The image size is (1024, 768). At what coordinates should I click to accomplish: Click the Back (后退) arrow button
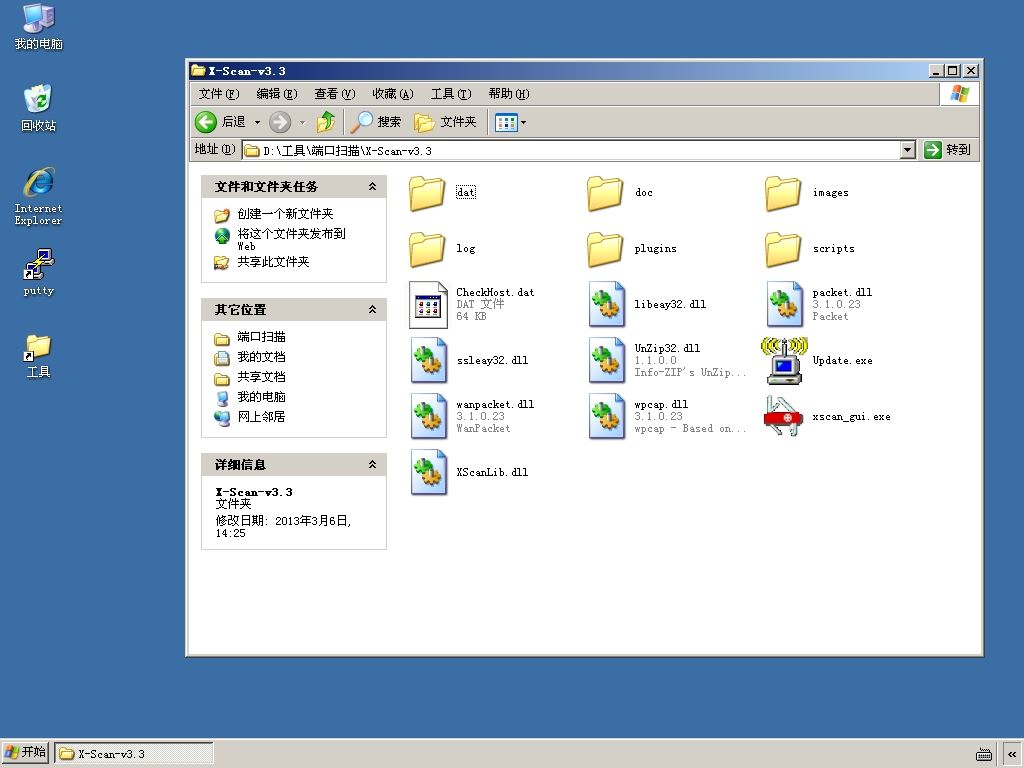(x=221, y=122)
